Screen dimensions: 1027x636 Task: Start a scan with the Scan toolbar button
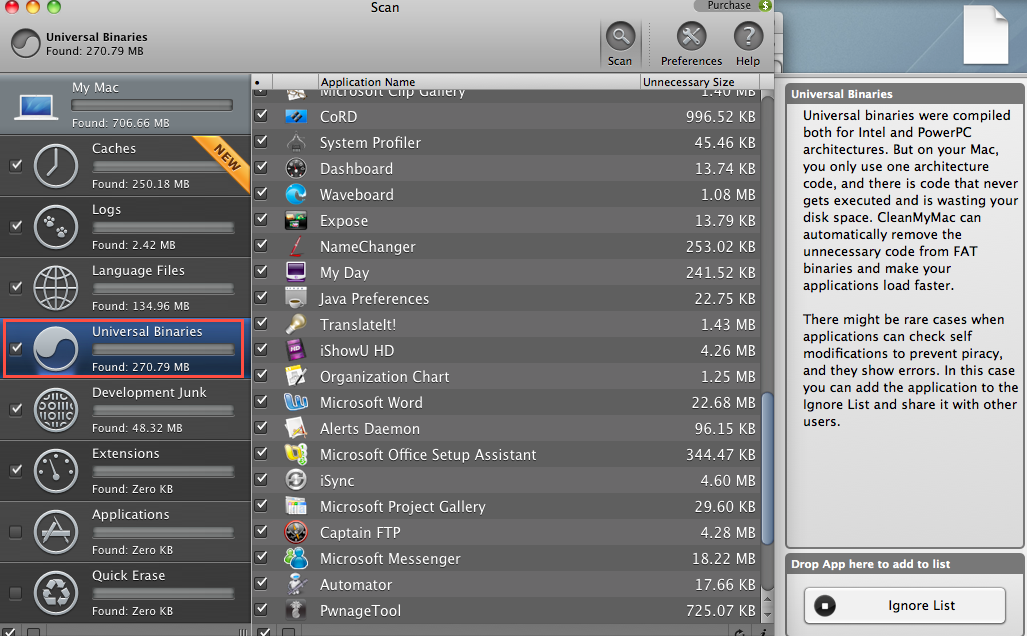tap(620, 44)
